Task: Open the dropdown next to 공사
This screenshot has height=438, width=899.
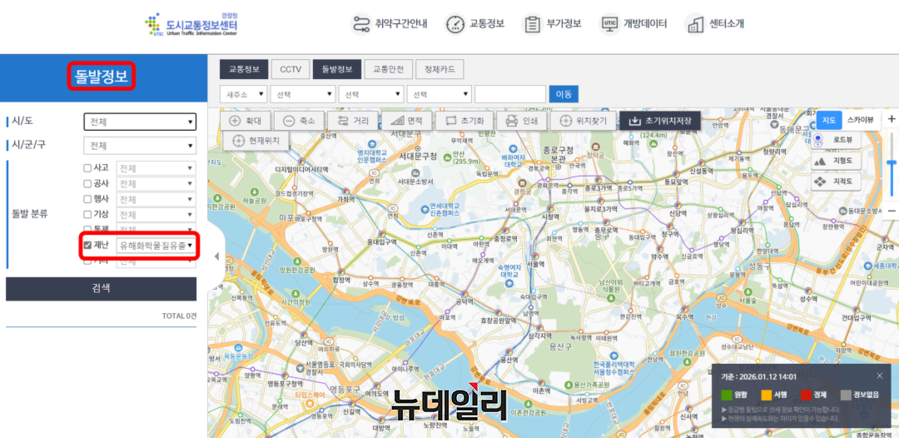Action: pyautogui.click(x=156, y=183)
